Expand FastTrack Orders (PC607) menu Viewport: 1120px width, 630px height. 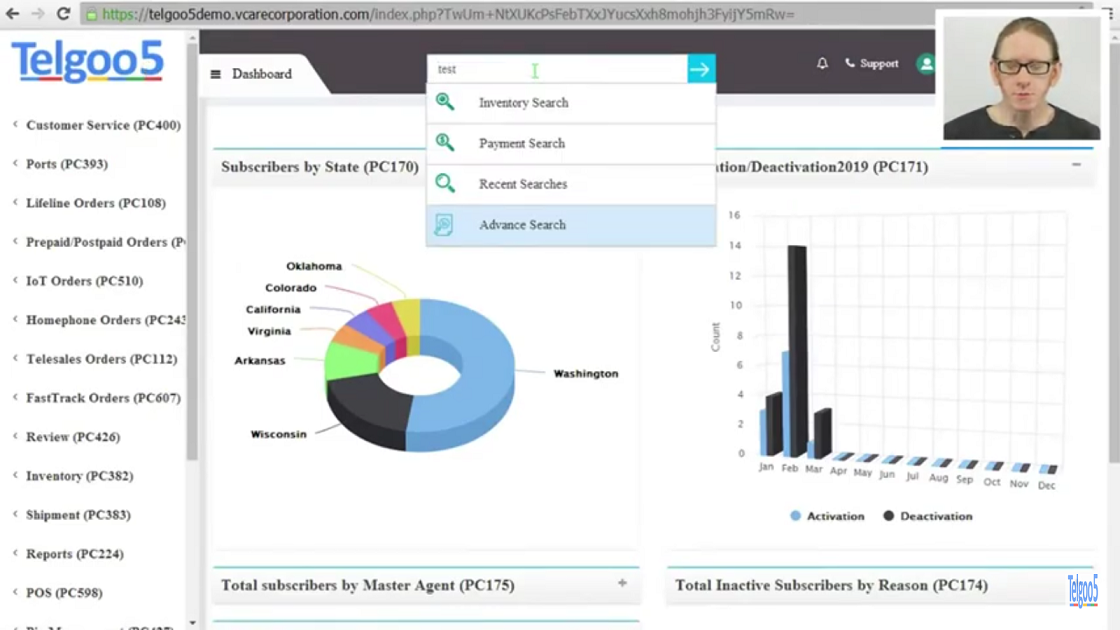(x=103, y=398)
